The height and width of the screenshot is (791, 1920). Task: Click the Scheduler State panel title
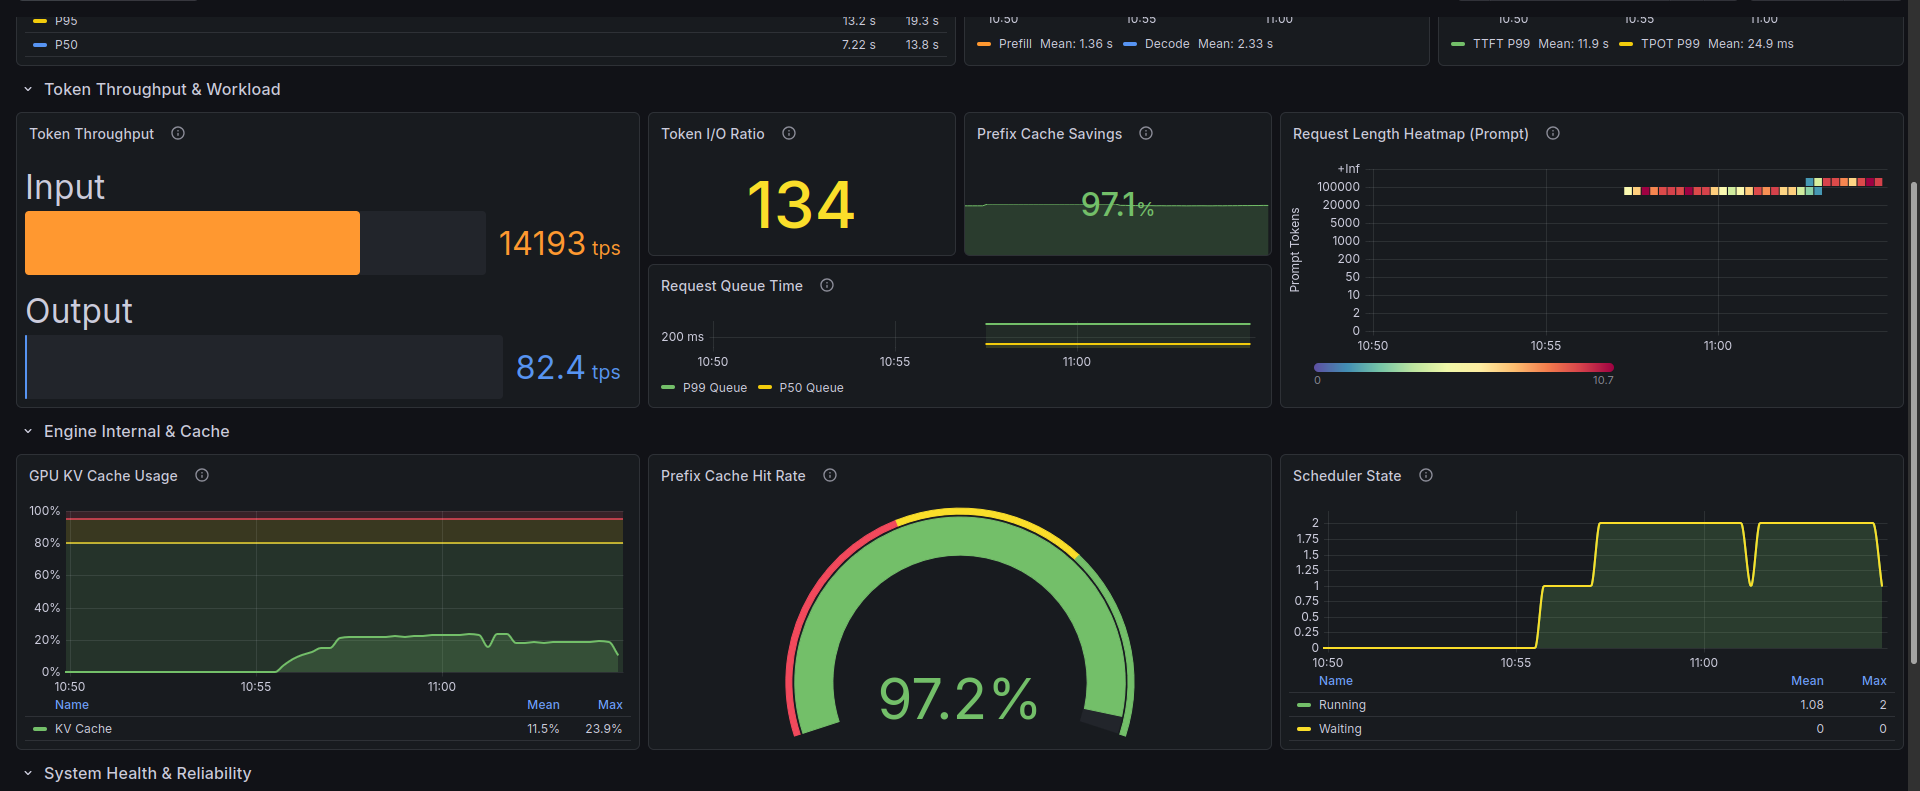[1347, 476]
